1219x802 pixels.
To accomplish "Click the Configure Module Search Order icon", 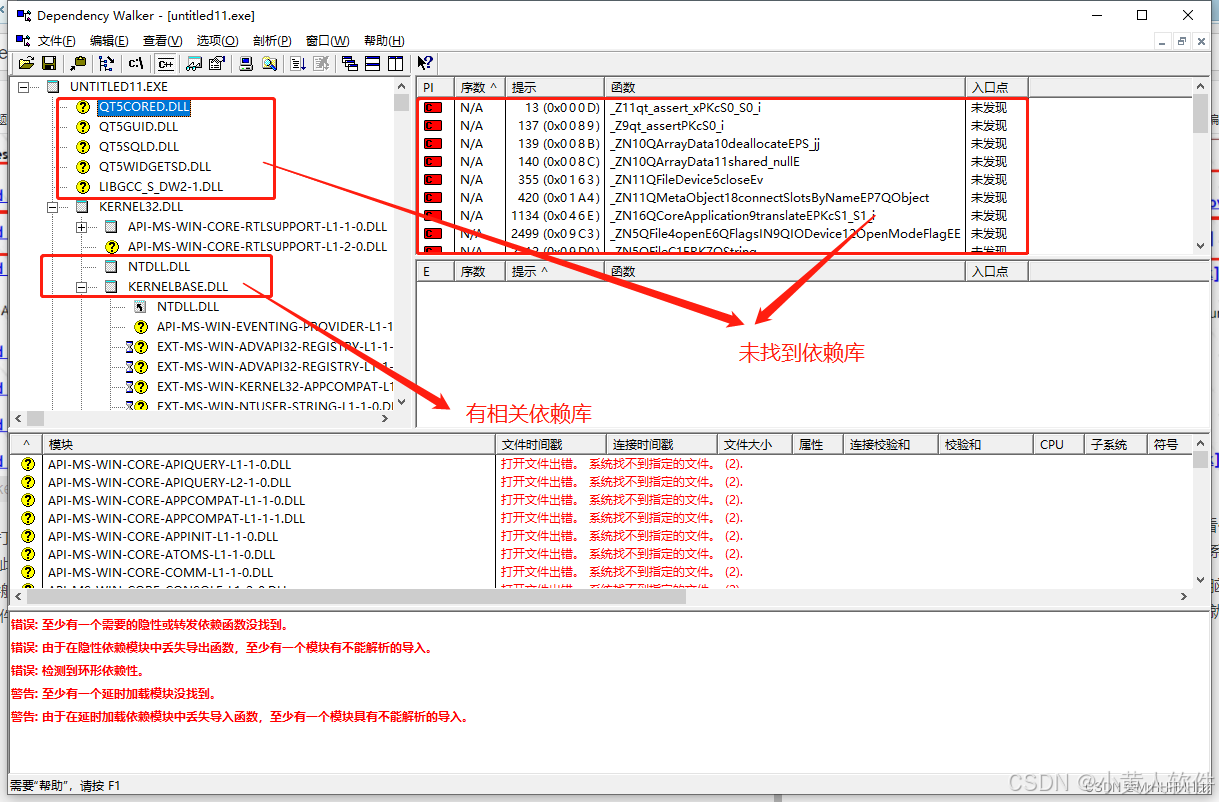I will click(268, 63).
